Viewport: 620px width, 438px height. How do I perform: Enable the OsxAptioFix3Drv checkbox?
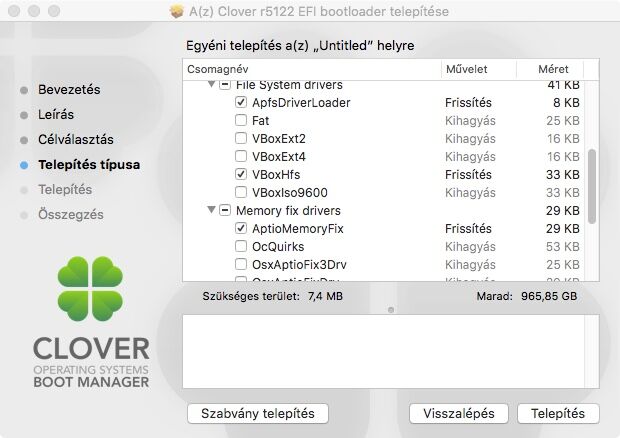(241, 264)
